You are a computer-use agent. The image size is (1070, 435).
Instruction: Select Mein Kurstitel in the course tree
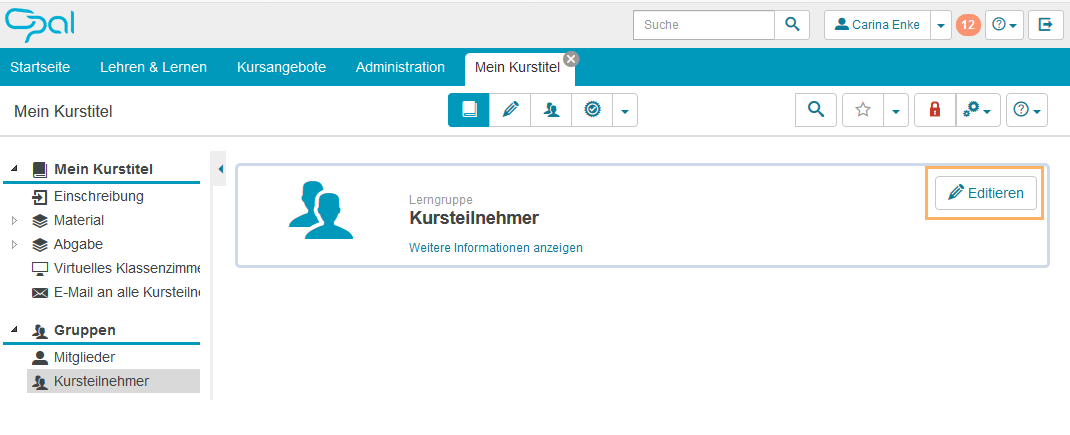tap(103, 169)
